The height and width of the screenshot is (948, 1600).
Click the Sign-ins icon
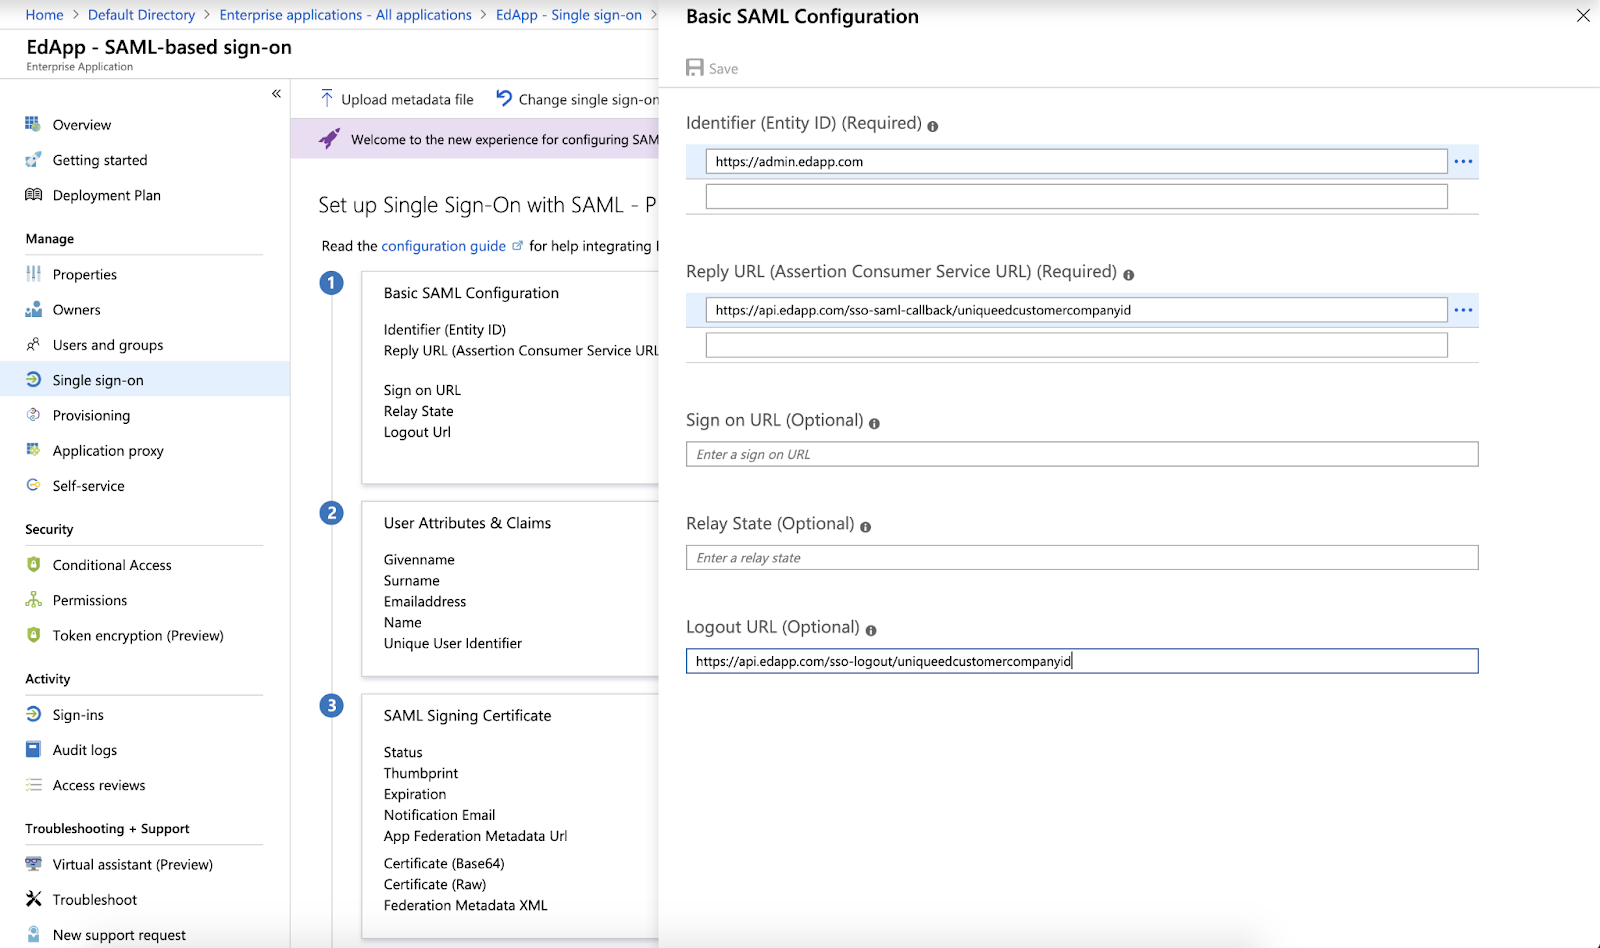click(x=33, y=714)
